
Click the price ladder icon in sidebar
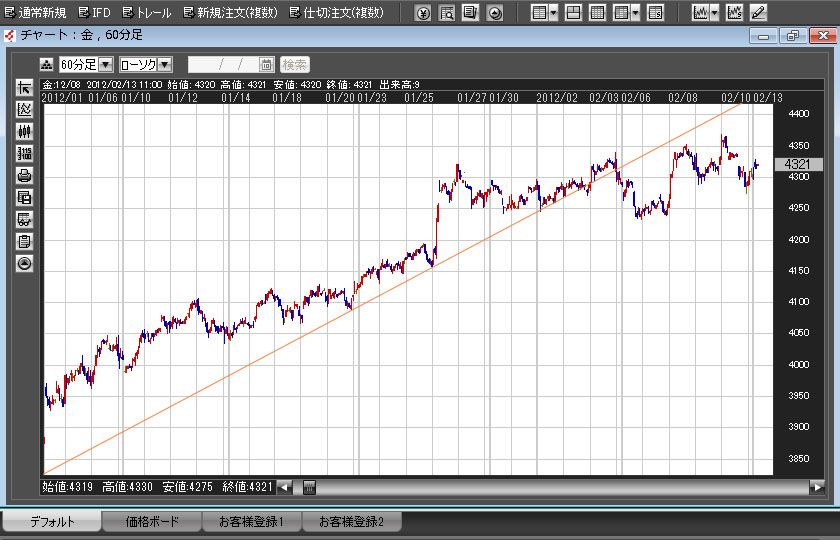point(25,153)
